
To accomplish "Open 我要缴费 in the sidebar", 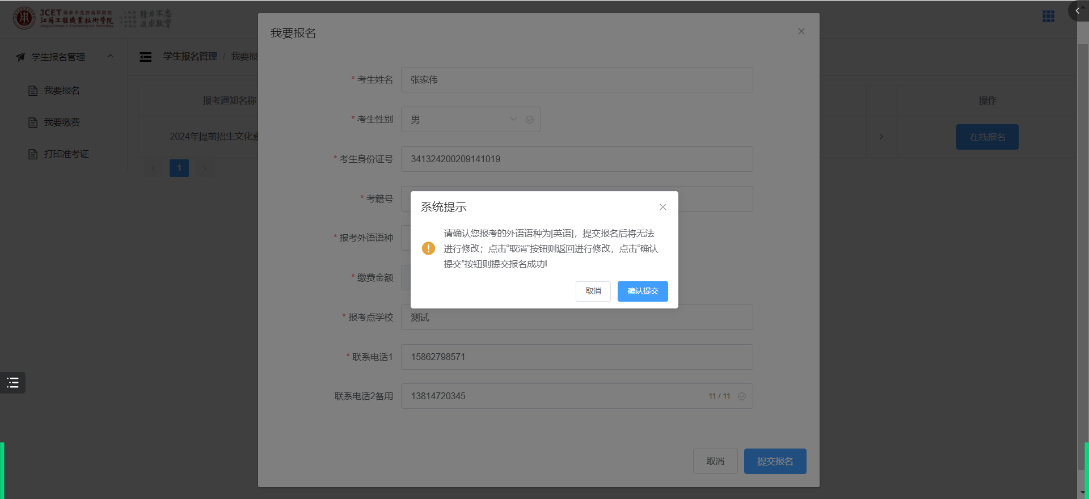I will click(61, 122).
